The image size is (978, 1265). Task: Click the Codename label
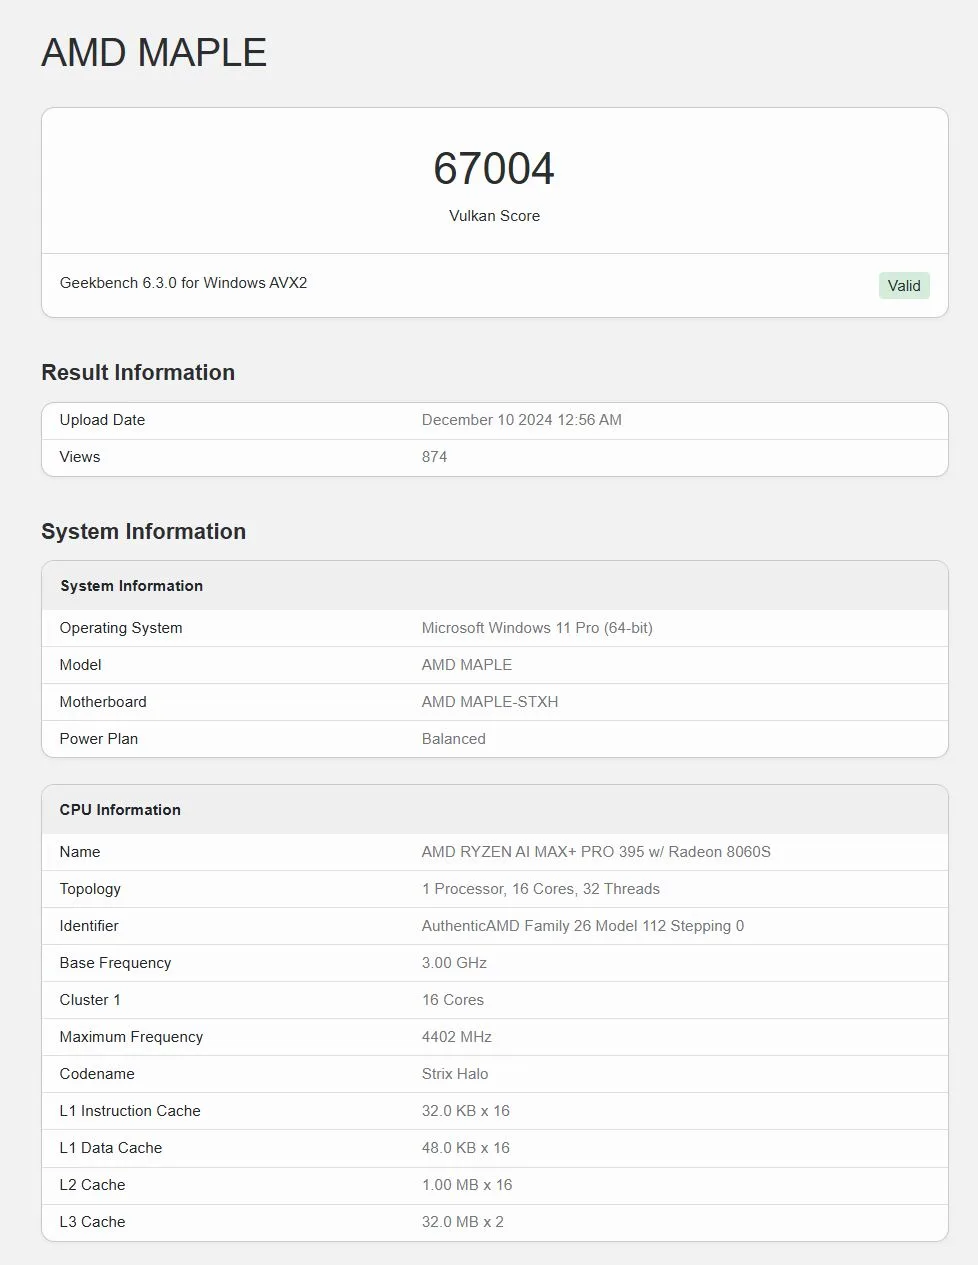tap(97, 1074)
